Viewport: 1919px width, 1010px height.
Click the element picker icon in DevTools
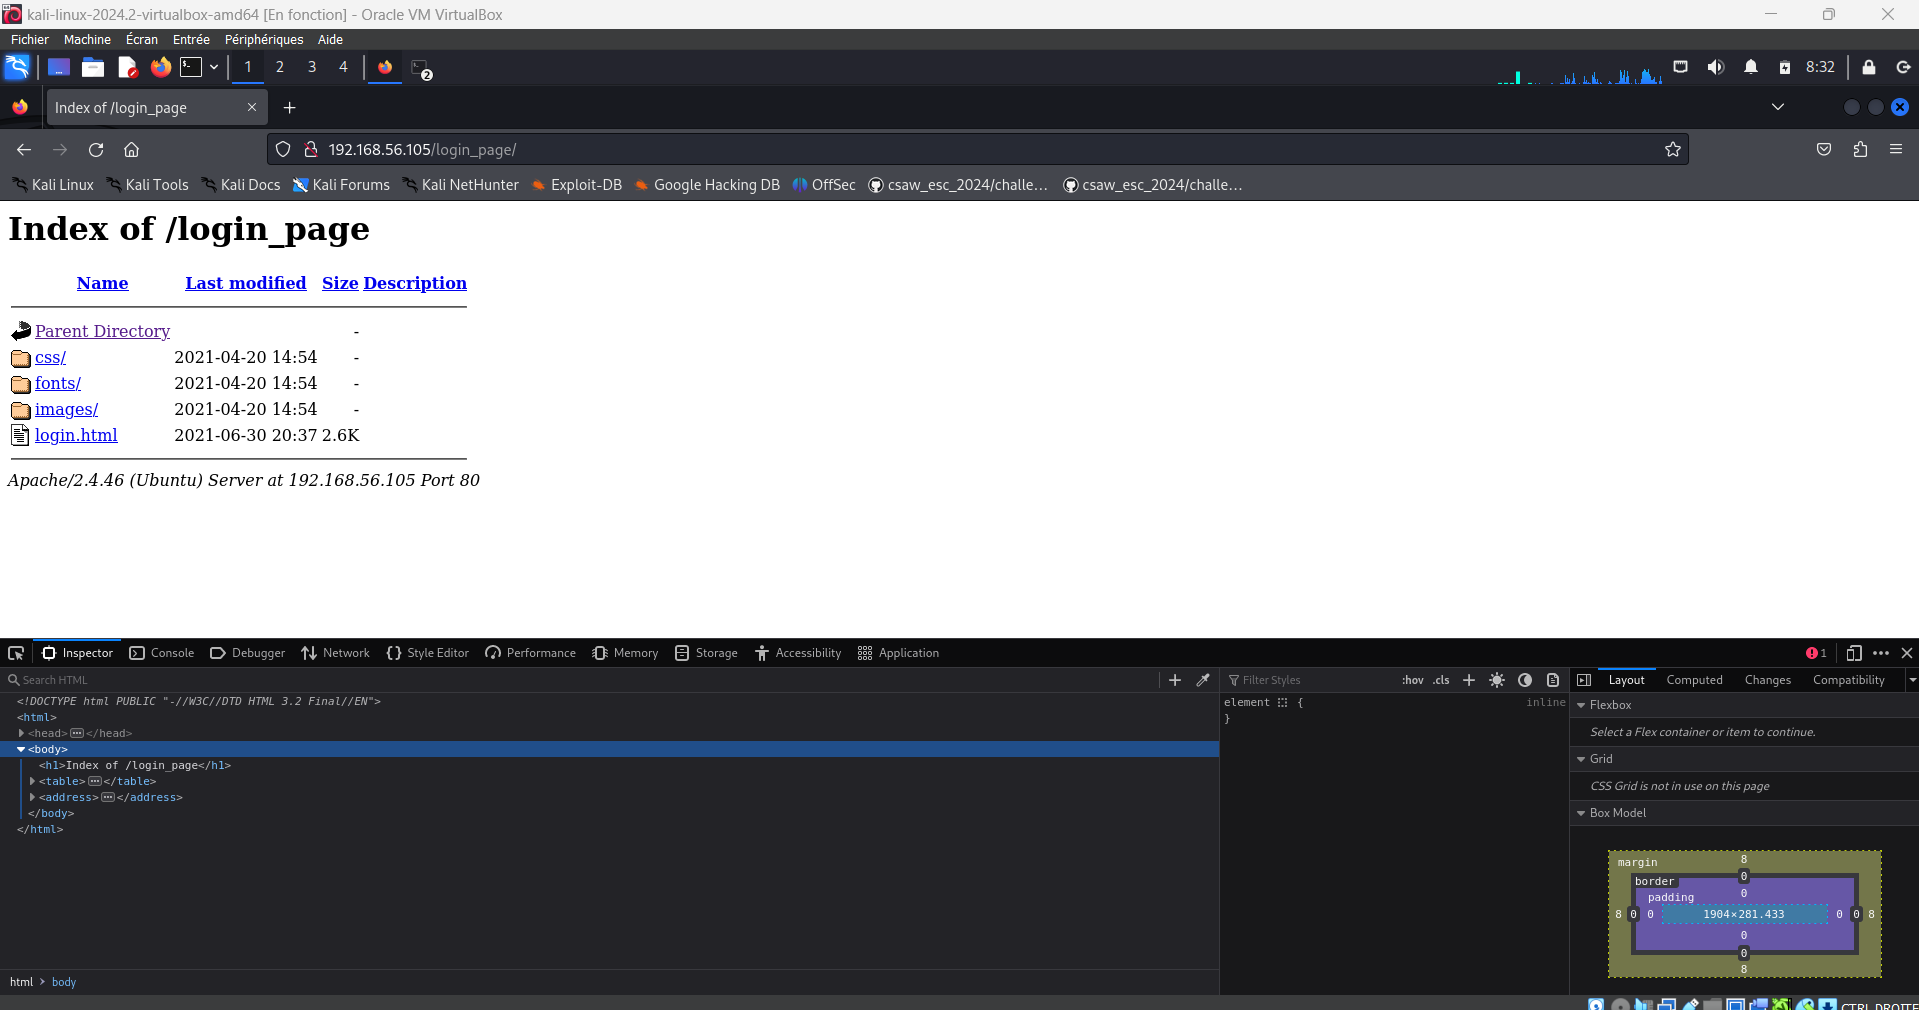pos(16,653)
